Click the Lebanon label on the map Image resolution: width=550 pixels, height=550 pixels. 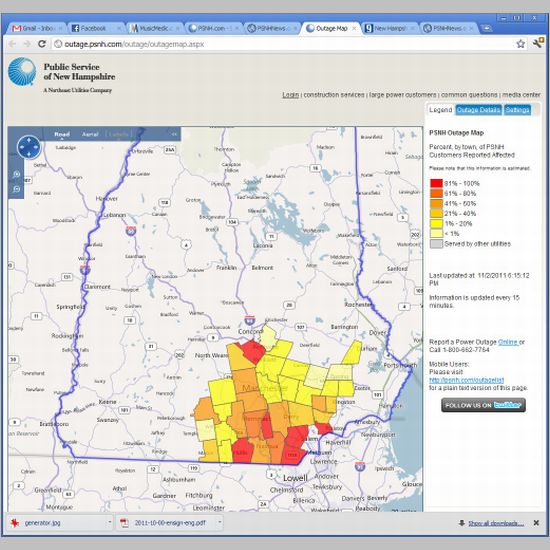[x=115, y=215]
